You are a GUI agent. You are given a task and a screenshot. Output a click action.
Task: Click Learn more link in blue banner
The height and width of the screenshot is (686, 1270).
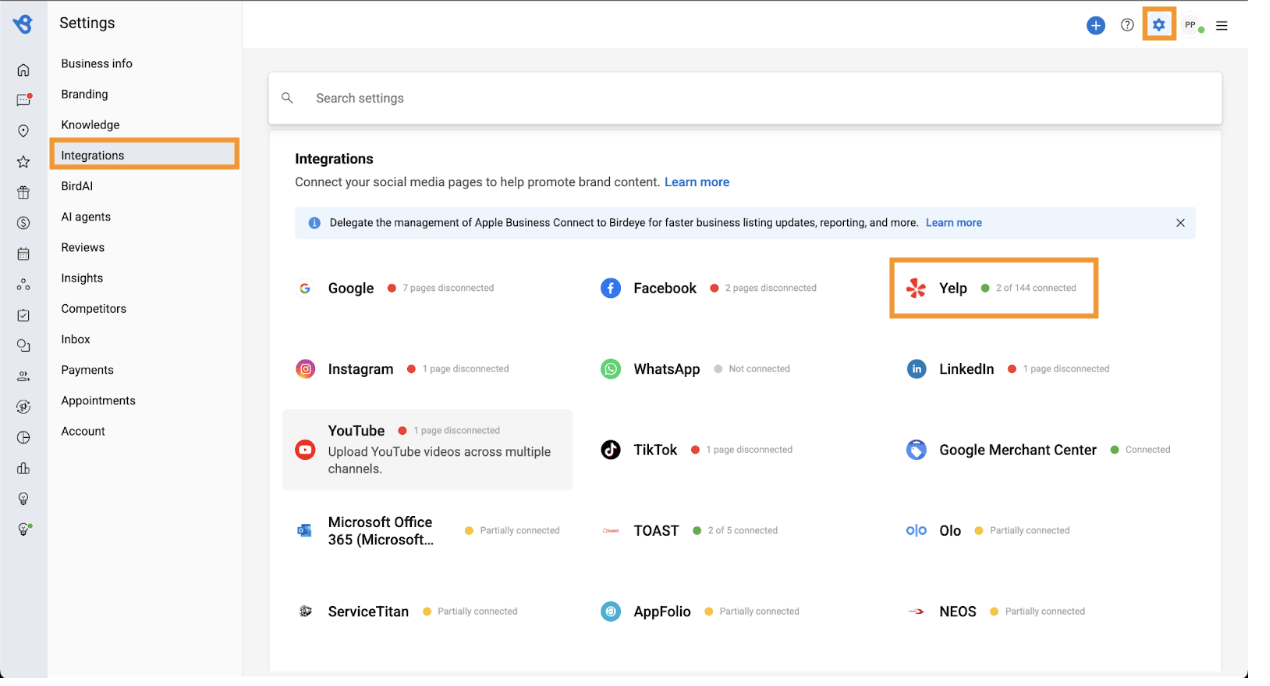pos(953,223)
